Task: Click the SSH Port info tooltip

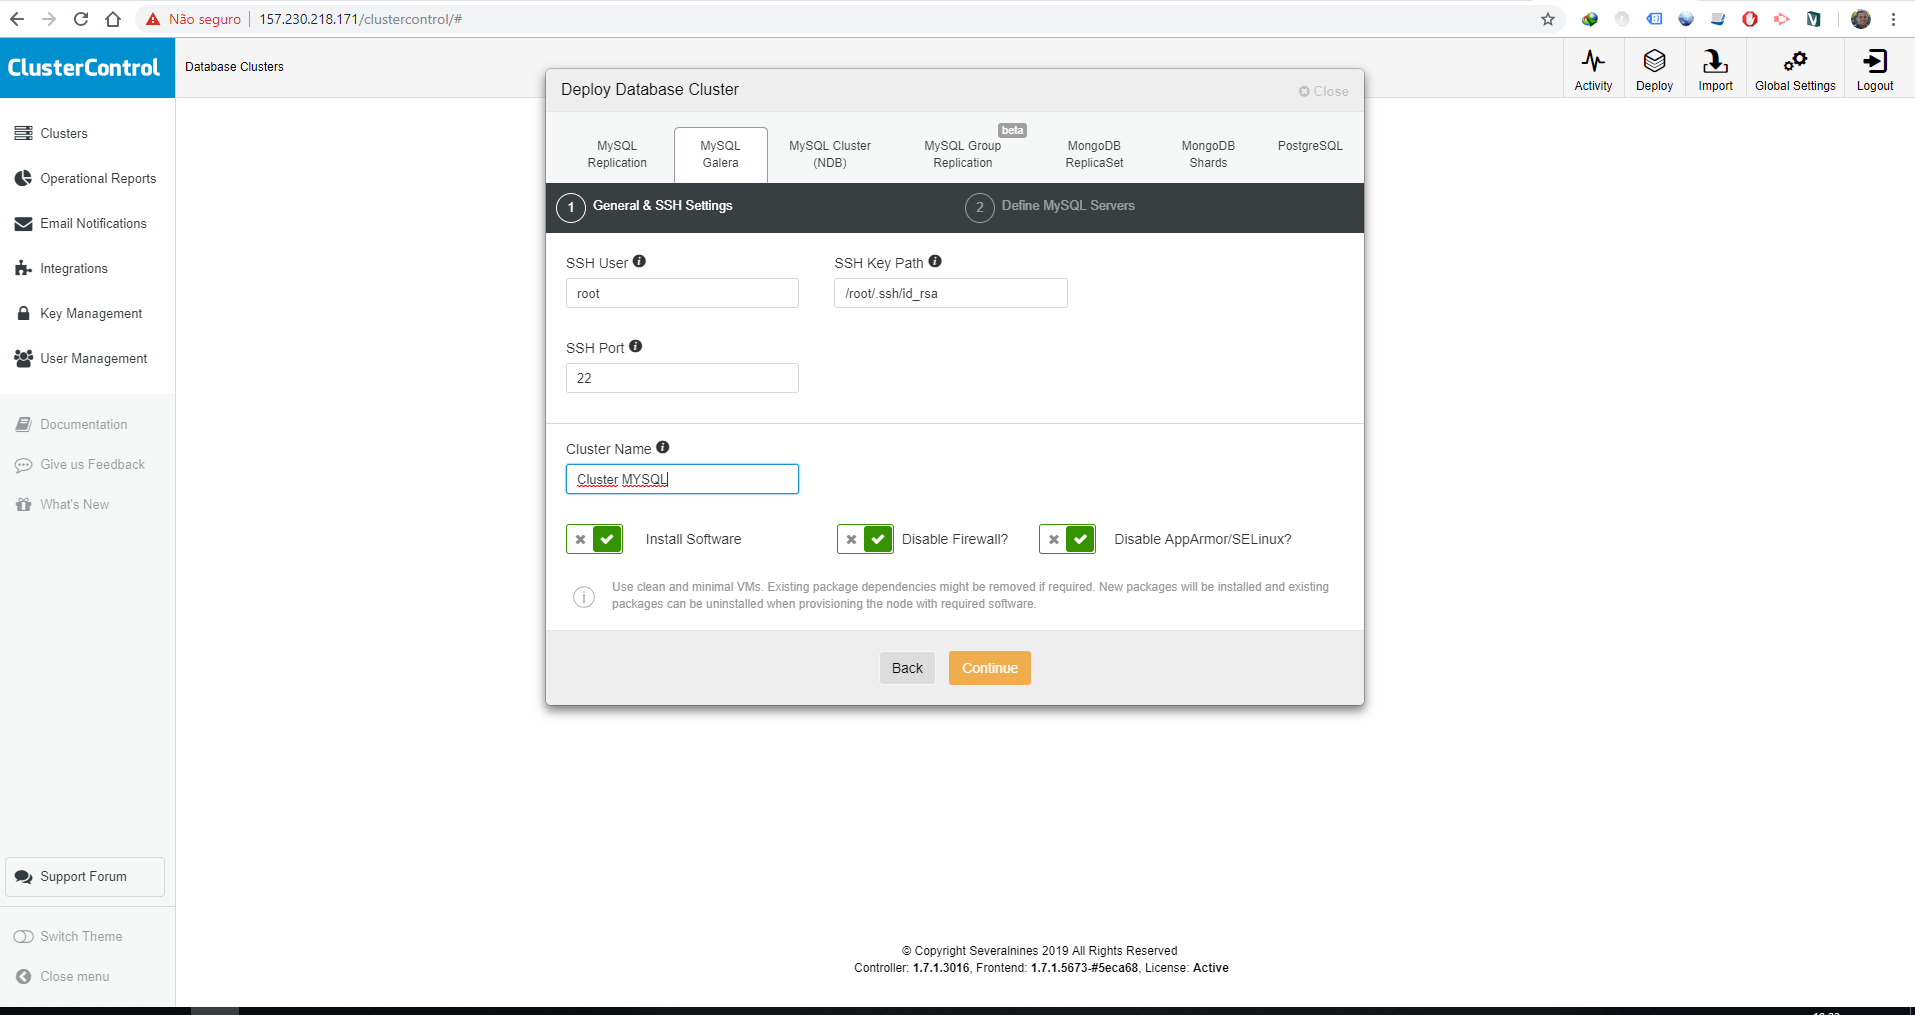Action: [x=634, y=346]
